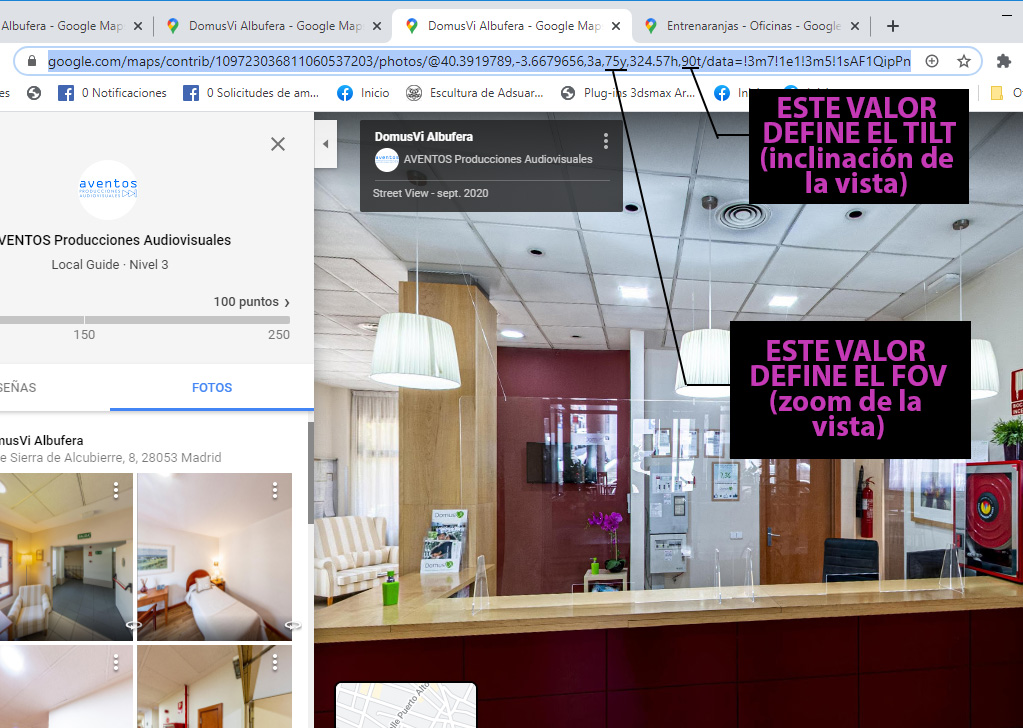
Task: Open a new browser tab
Action: pos(893,26)
